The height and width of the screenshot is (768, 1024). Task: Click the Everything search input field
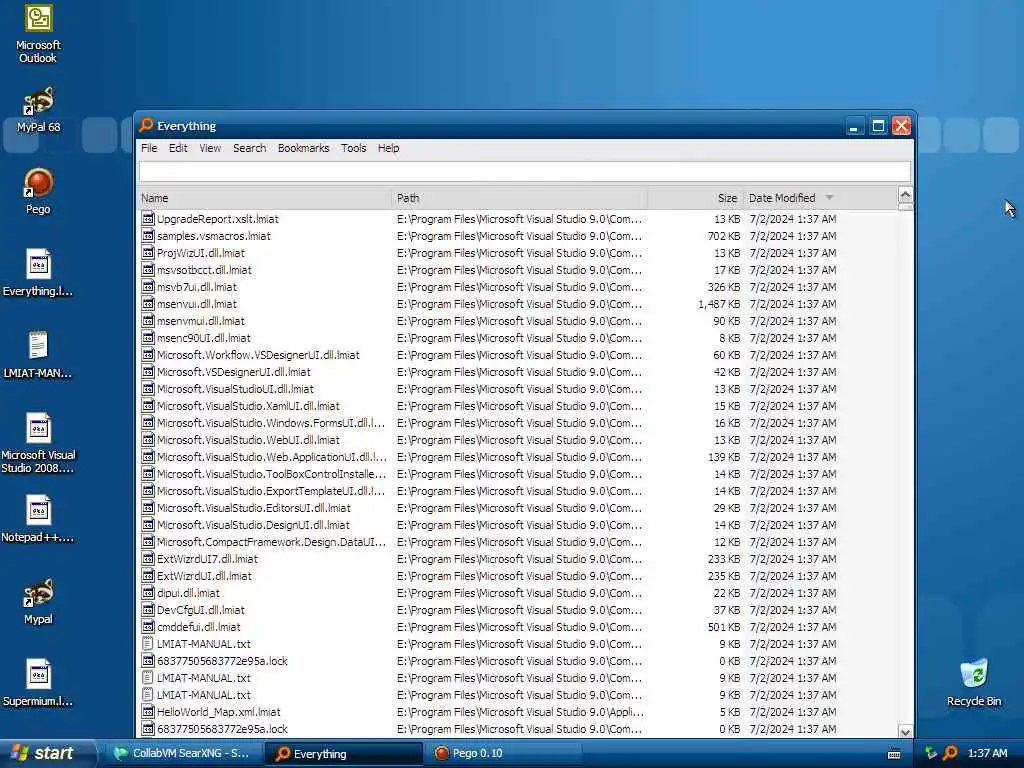pyautogui.click(x=524, y=172)
